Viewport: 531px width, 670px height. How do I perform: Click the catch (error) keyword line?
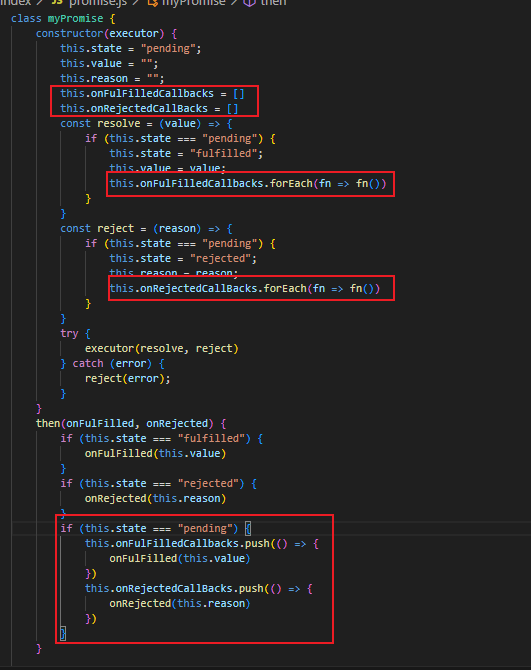click(112, 364)
